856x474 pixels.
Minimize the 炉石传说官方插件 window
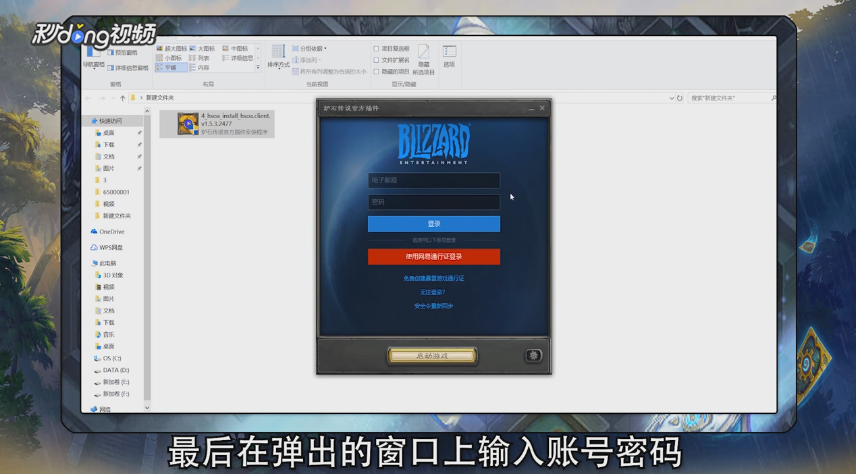(531, 109)
